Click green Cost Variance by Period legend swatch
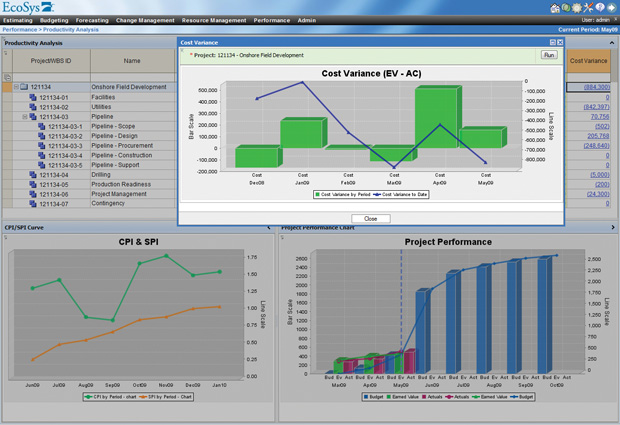 (x=318, y=195)
